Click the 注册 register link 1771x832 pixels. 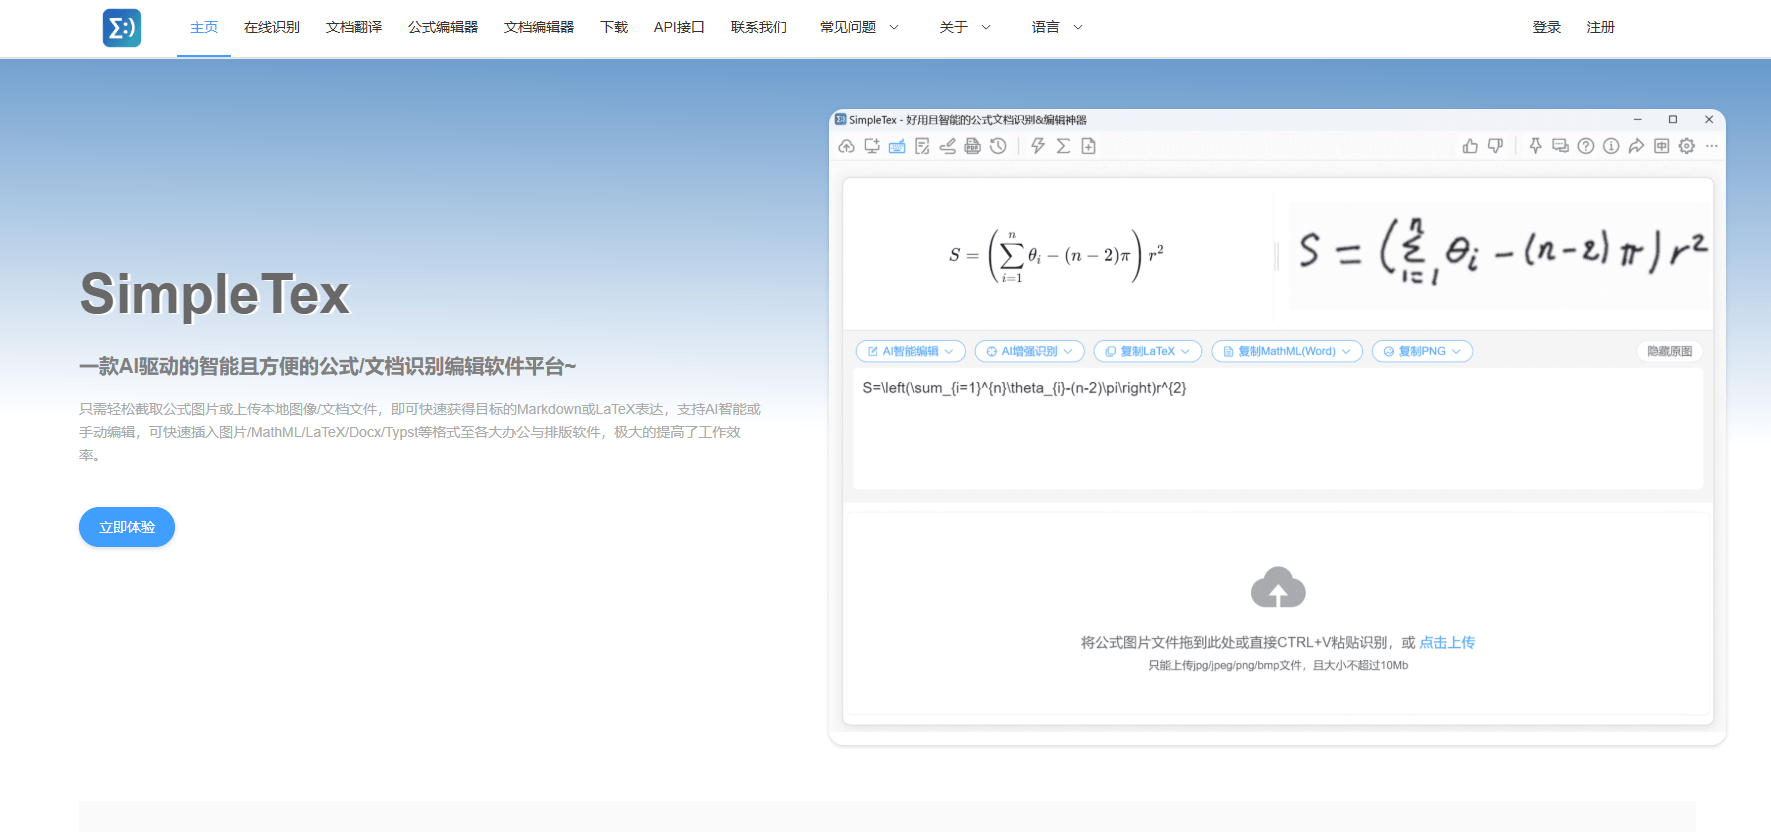(1601, 28)
